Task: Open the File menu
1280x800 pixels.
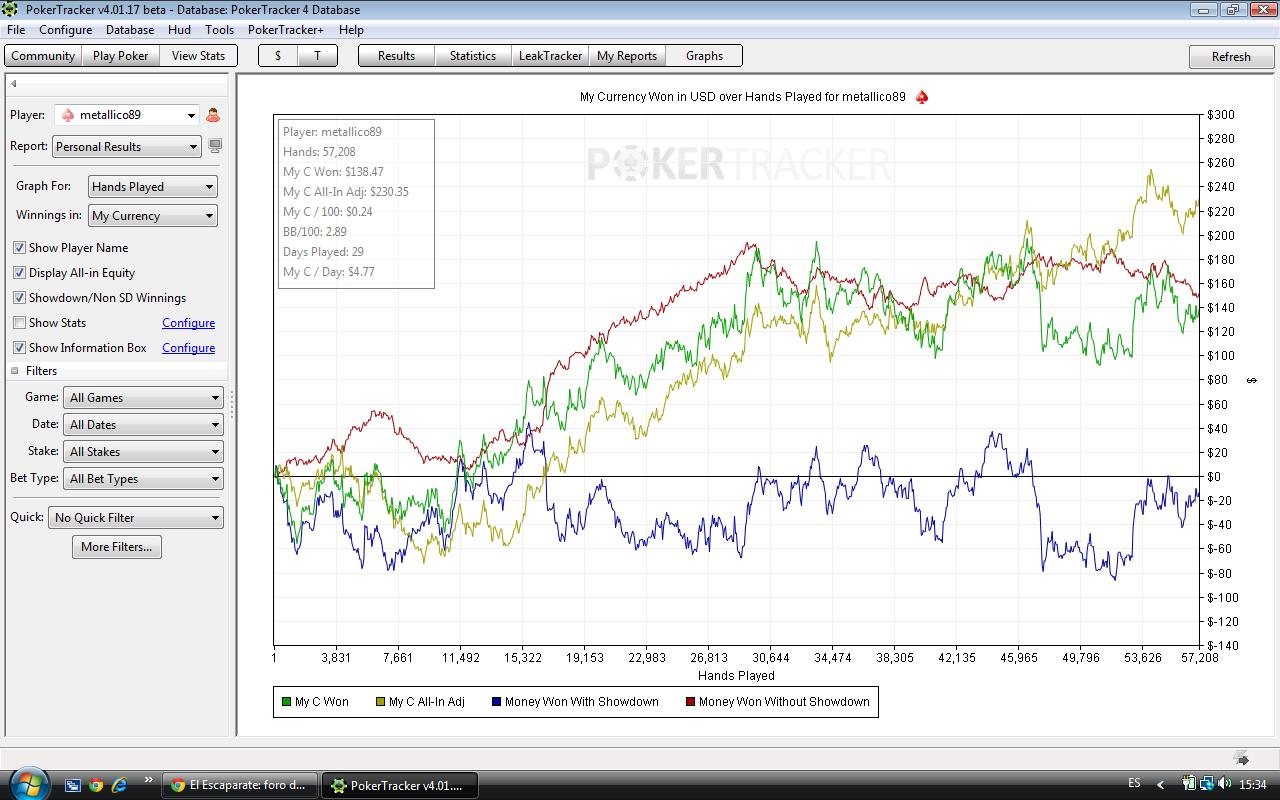Action: 16,30
